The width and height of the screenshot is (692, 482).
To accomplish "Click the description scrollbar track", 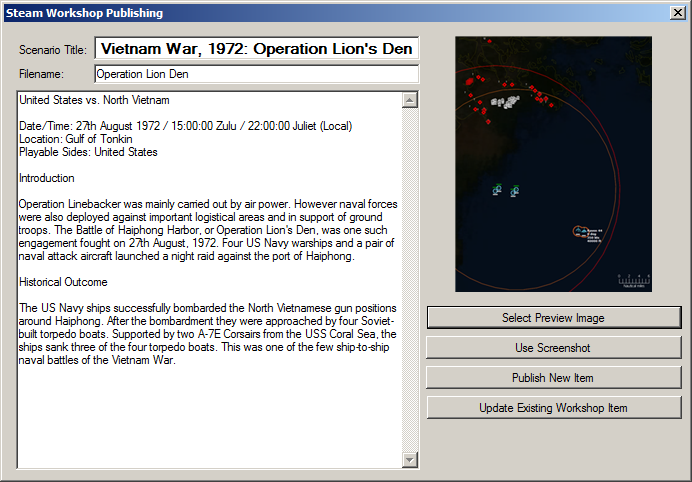I will (410, 280).
